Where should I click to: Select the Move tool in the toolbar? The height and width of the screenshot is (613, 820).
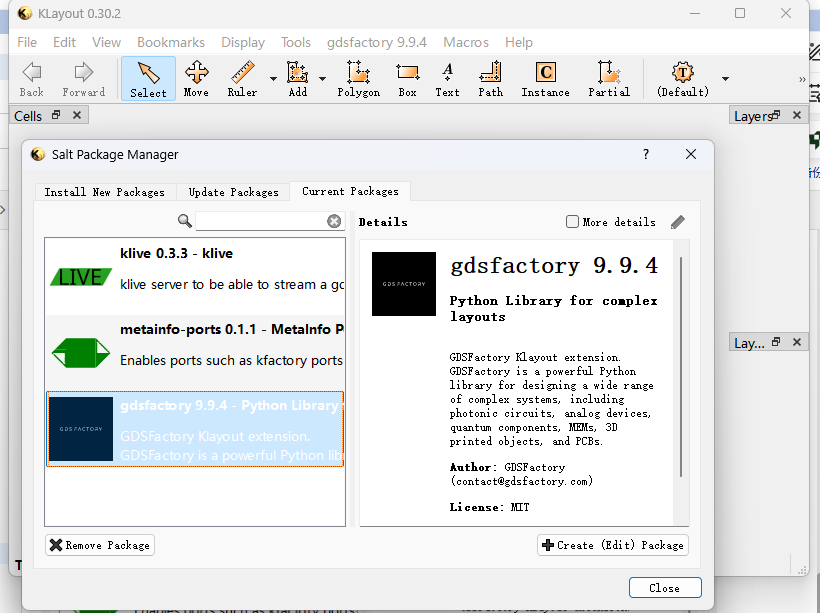coord(196,79)
